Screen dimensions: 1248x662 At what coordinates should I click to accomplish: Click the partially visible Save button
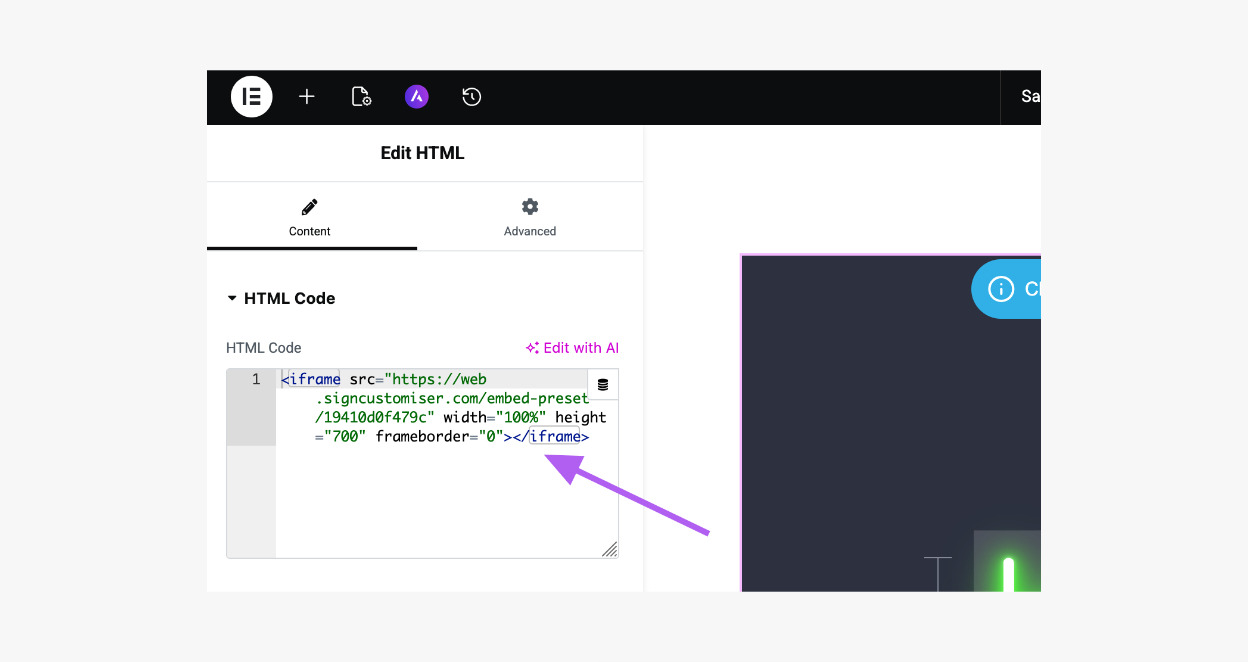[1029, 97]
